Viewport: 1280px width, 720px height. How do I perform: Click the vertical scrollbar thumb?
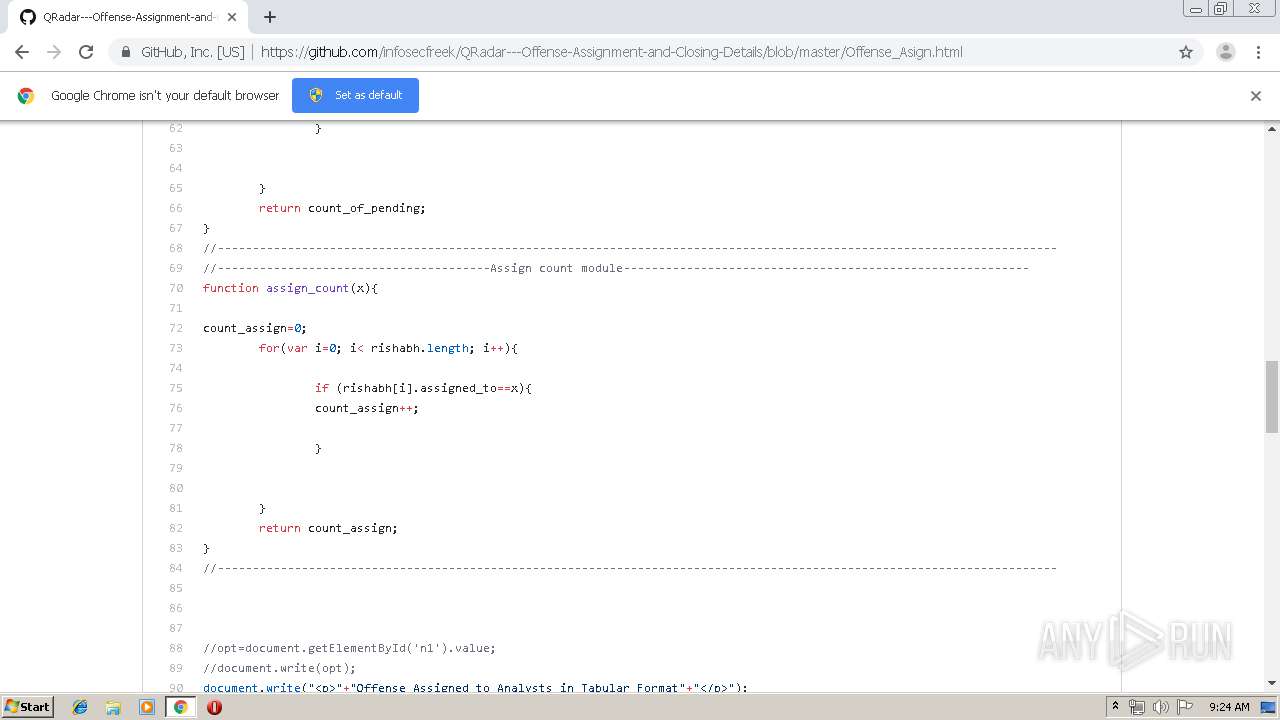[1272, 397]
